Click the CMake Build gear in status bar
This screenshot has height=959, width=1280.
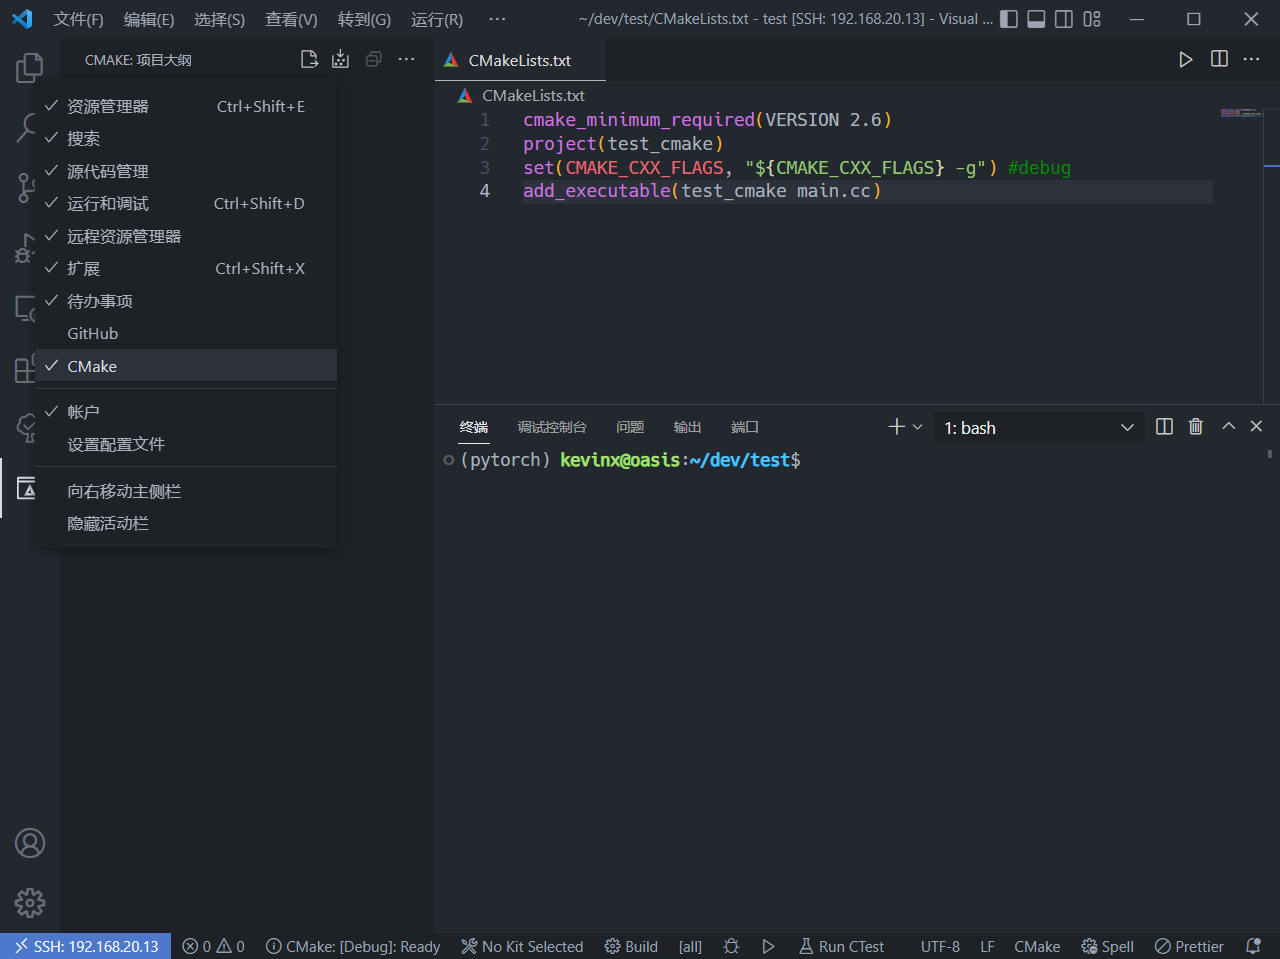tap(631, 946)
